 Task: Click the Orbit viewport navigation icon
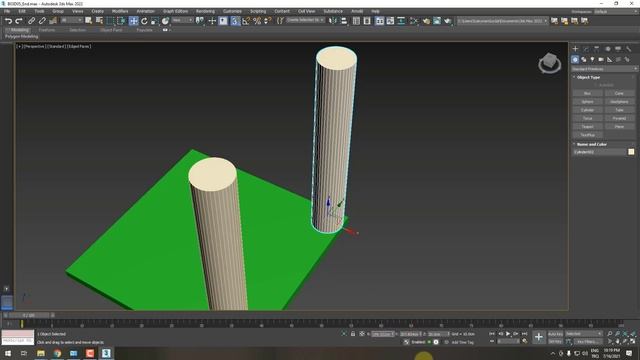coord(625,341)
